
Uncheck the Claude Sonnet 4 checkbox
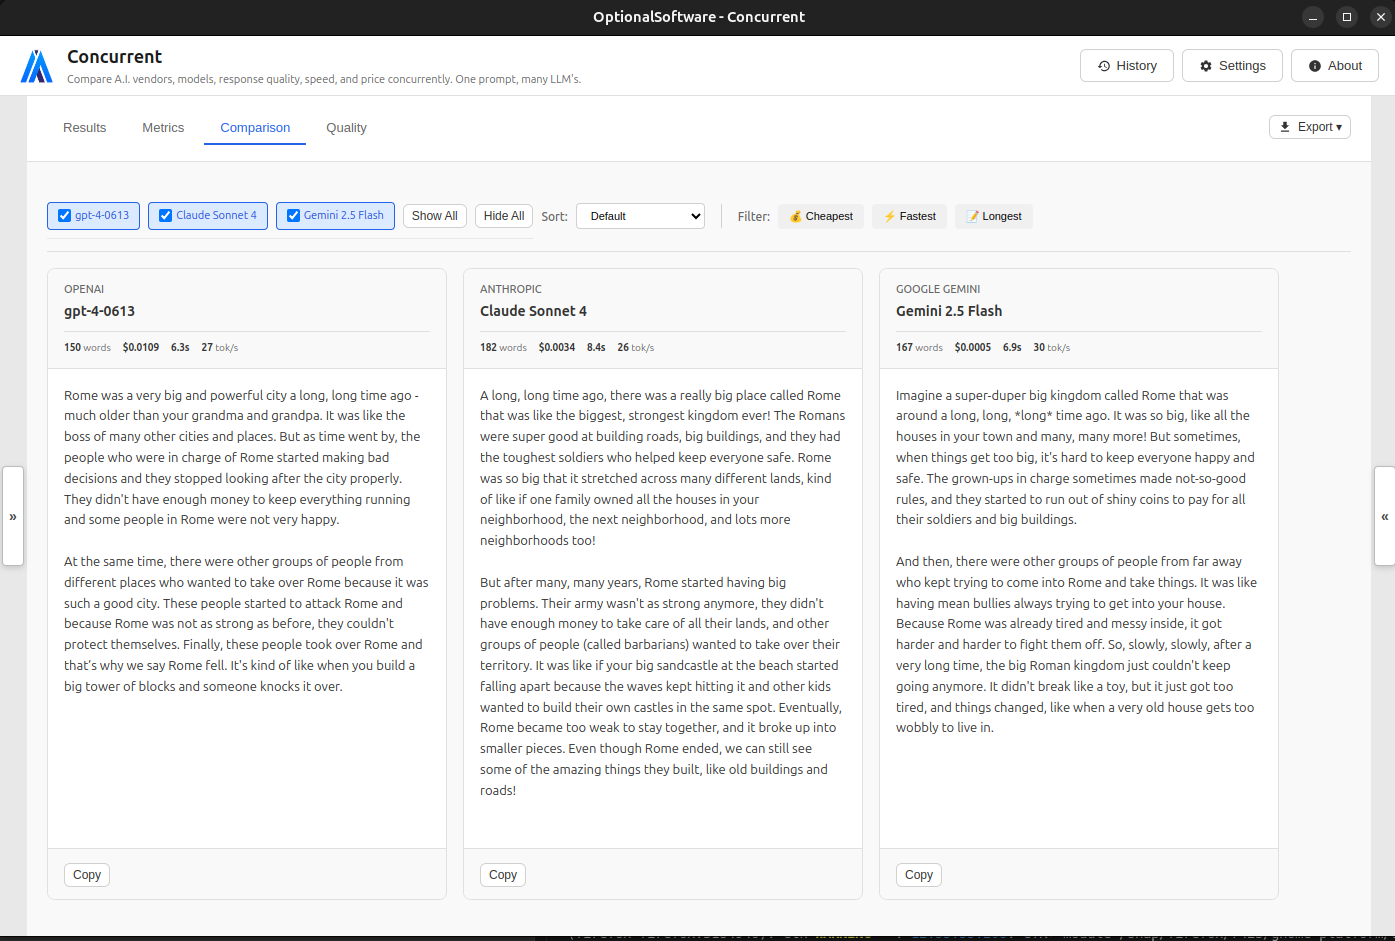point(164,216)
